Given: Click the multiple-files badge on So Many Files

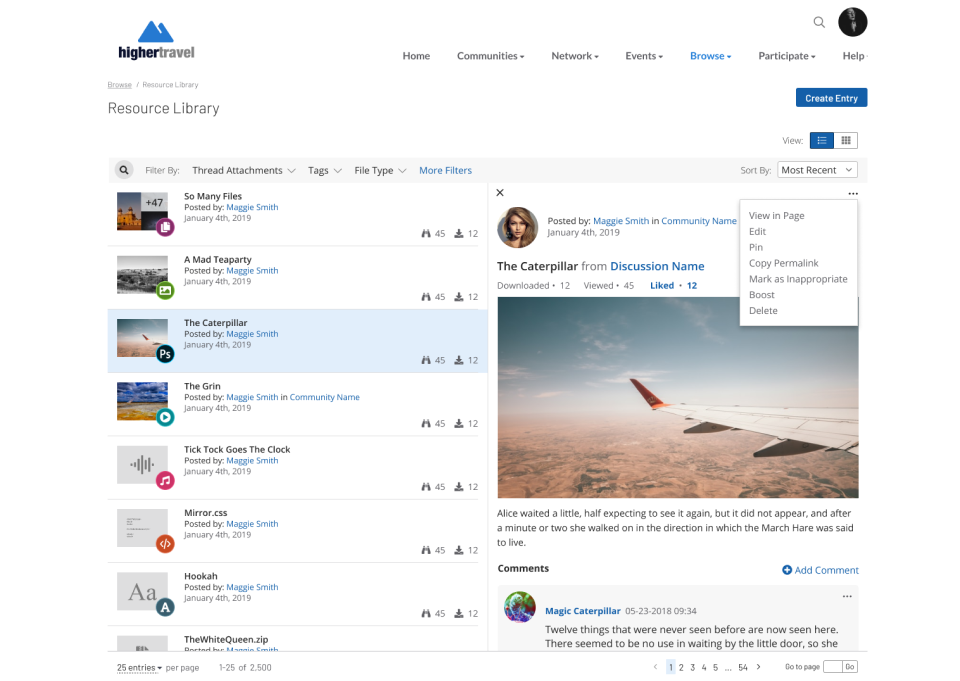Looking at the screenshot, I should click(165, 227).
